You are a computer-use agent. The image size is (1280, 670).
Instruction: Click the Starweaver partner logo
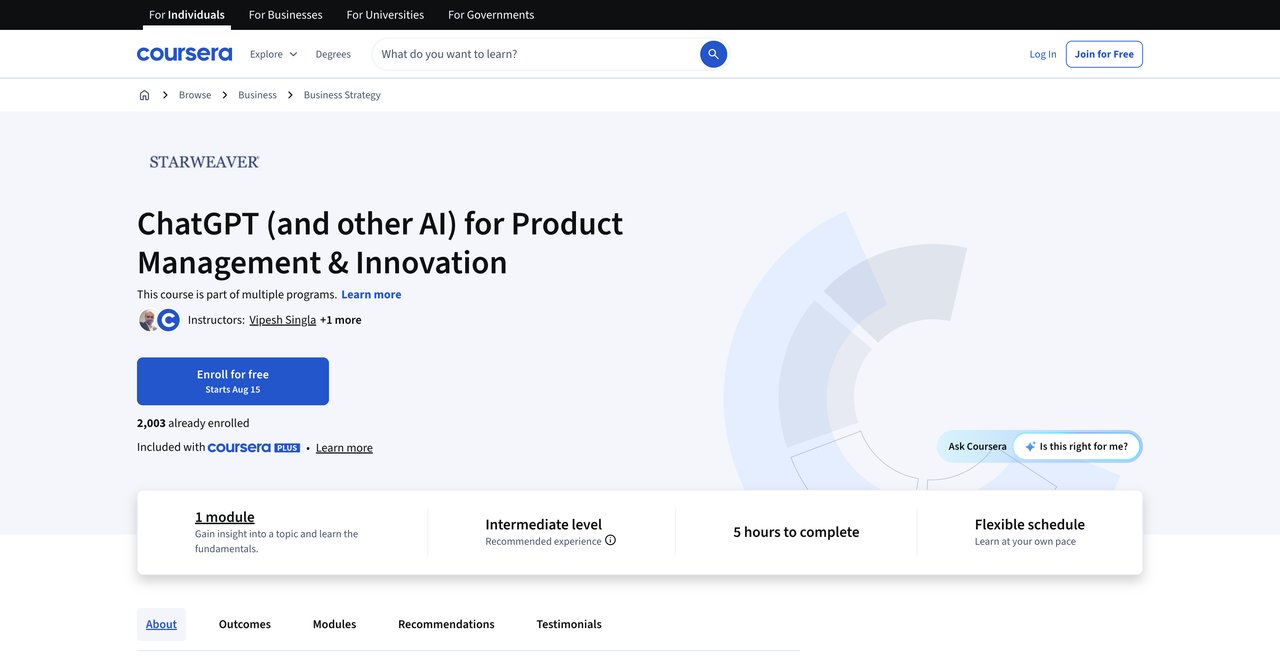click(x=205, y=161)
